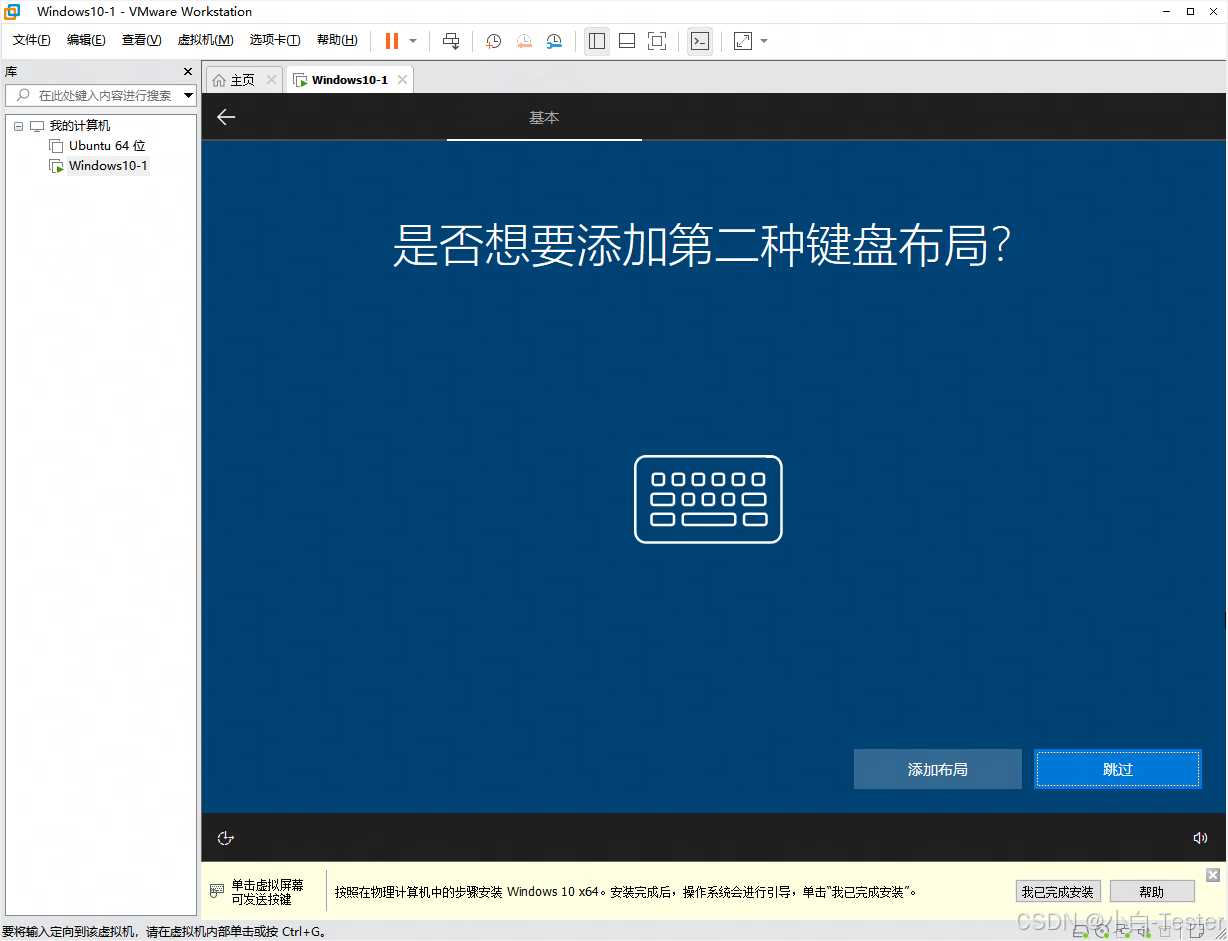Screen dimensions: 1228x941
Task: Select 我的计算机 in the library tree
Action: (x=80, y=126)
